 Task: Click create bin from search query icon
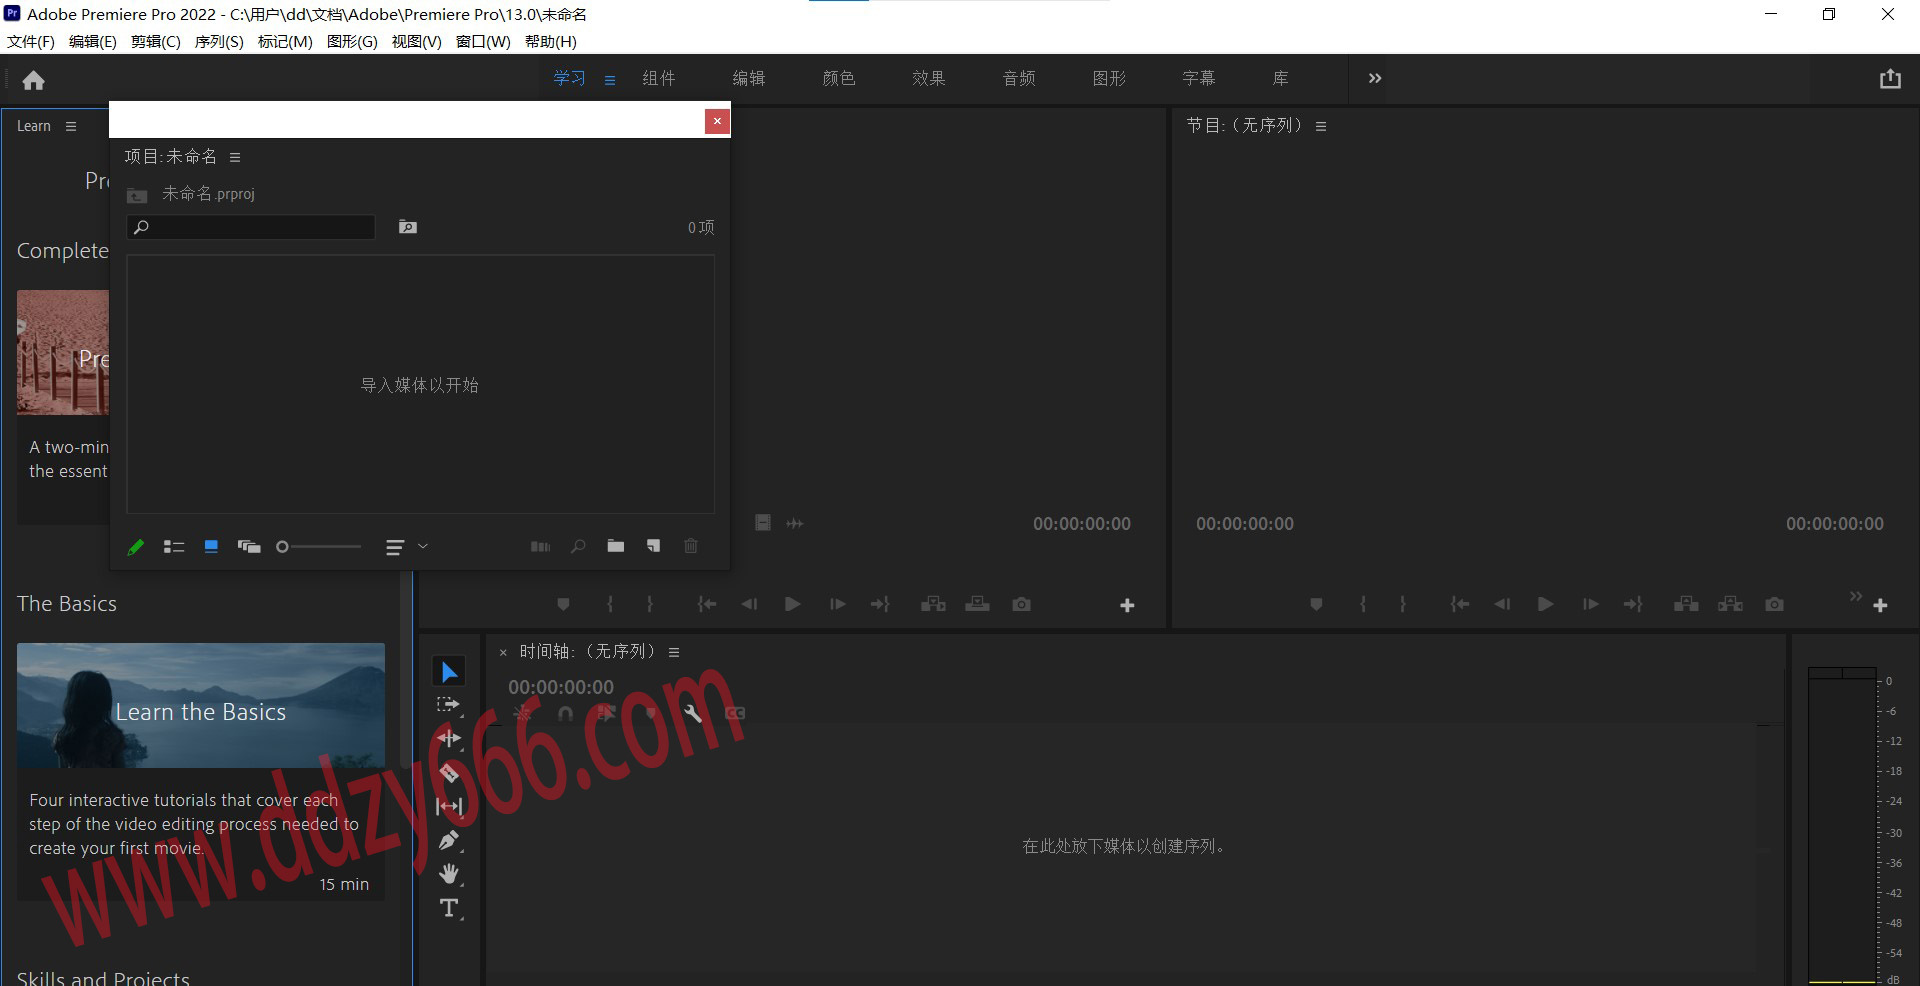[408, 227]
